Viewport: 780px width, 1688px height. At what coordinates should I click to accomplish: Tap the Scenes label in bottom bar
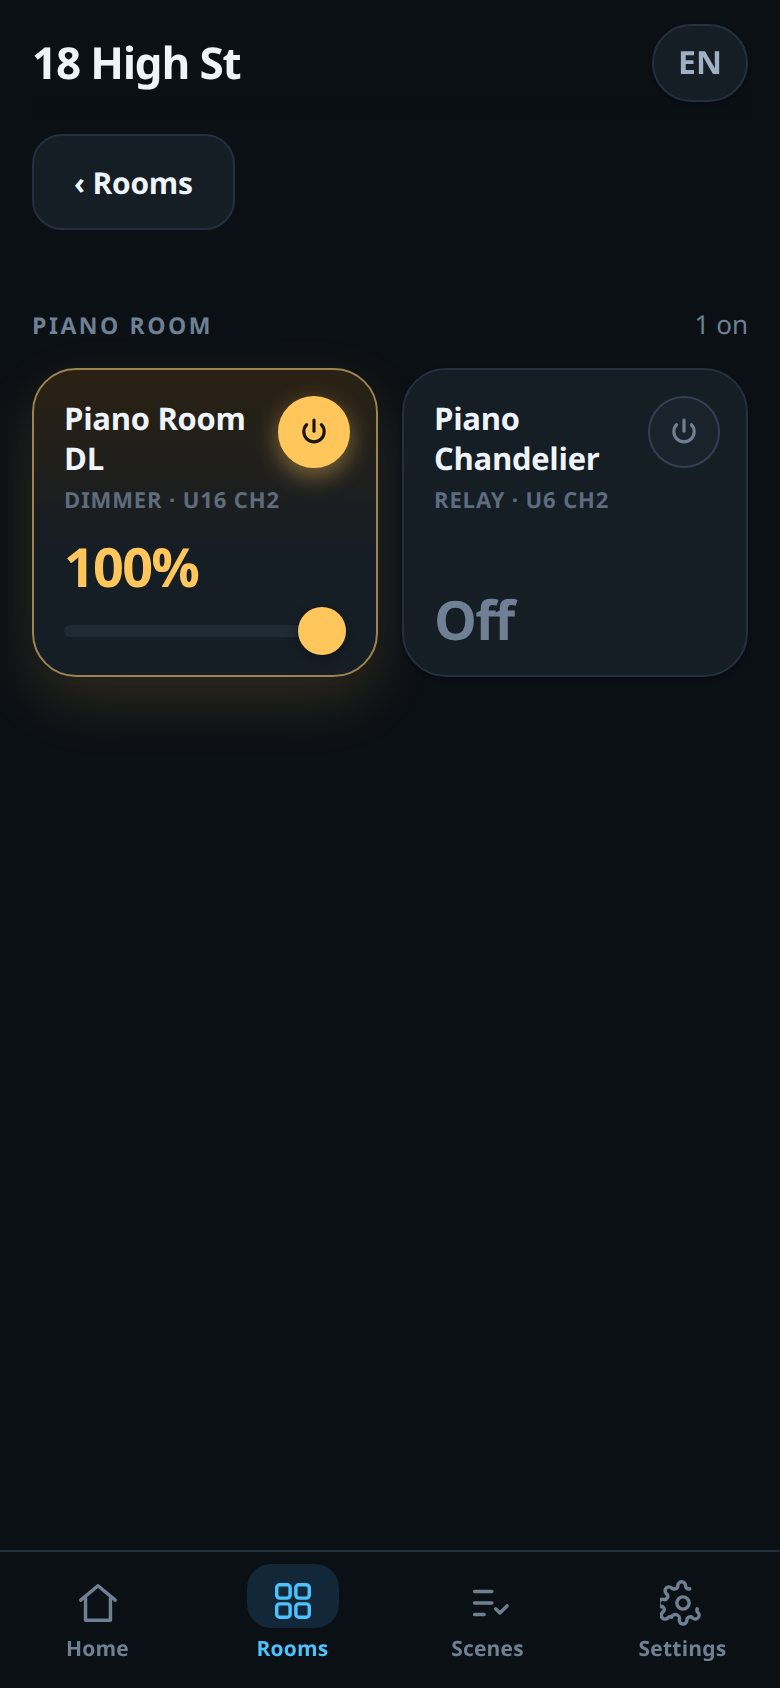(x=487, y=1648)
